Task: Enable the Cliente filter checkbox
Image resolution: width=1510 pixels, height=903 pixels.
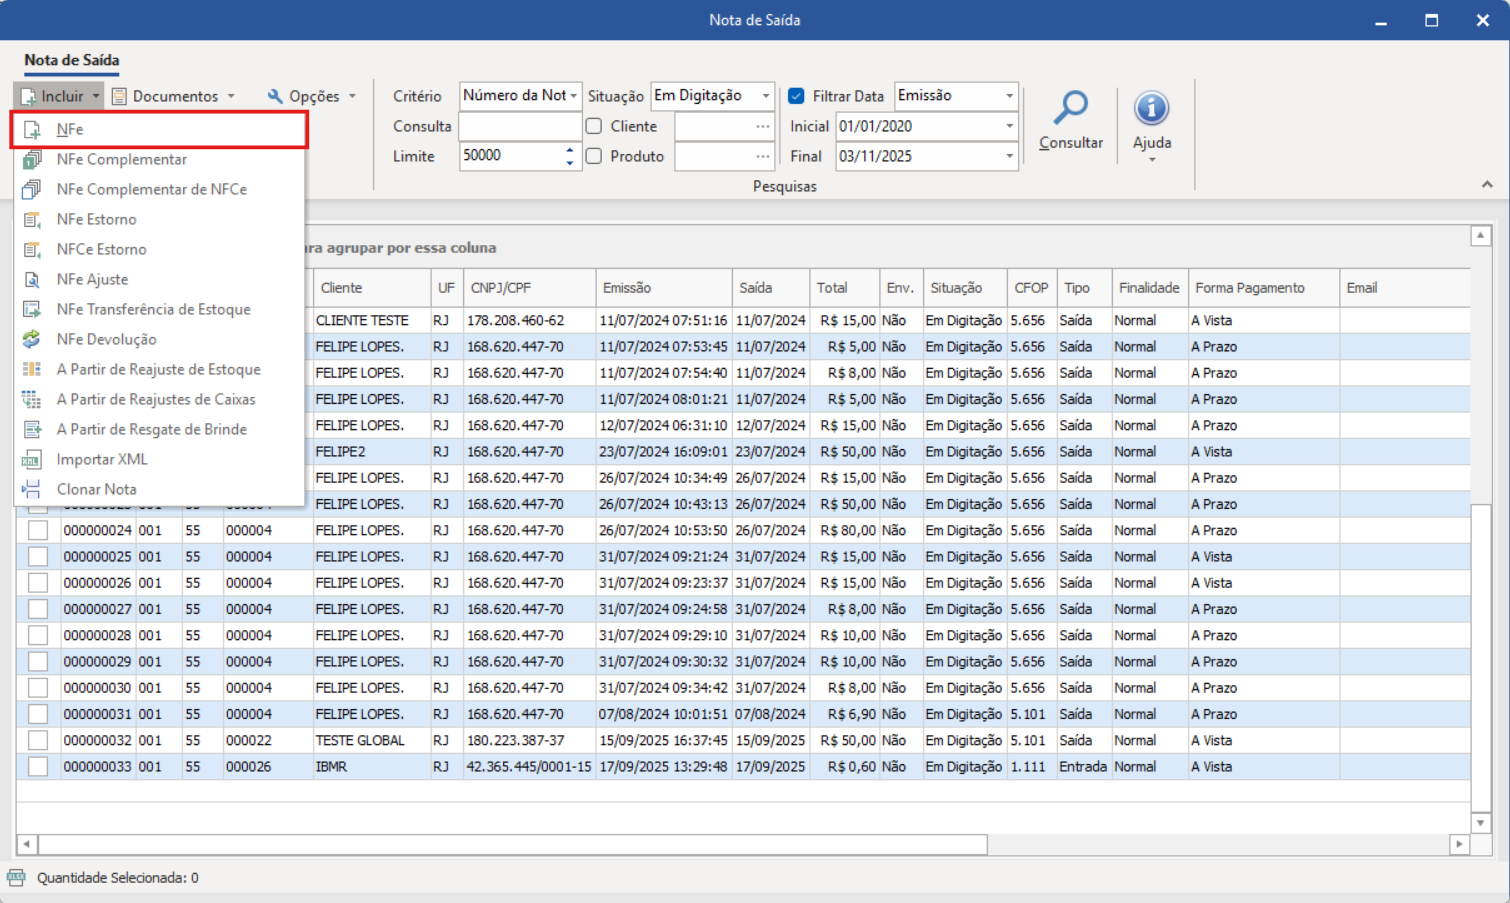Action: [x=594, y=126]
